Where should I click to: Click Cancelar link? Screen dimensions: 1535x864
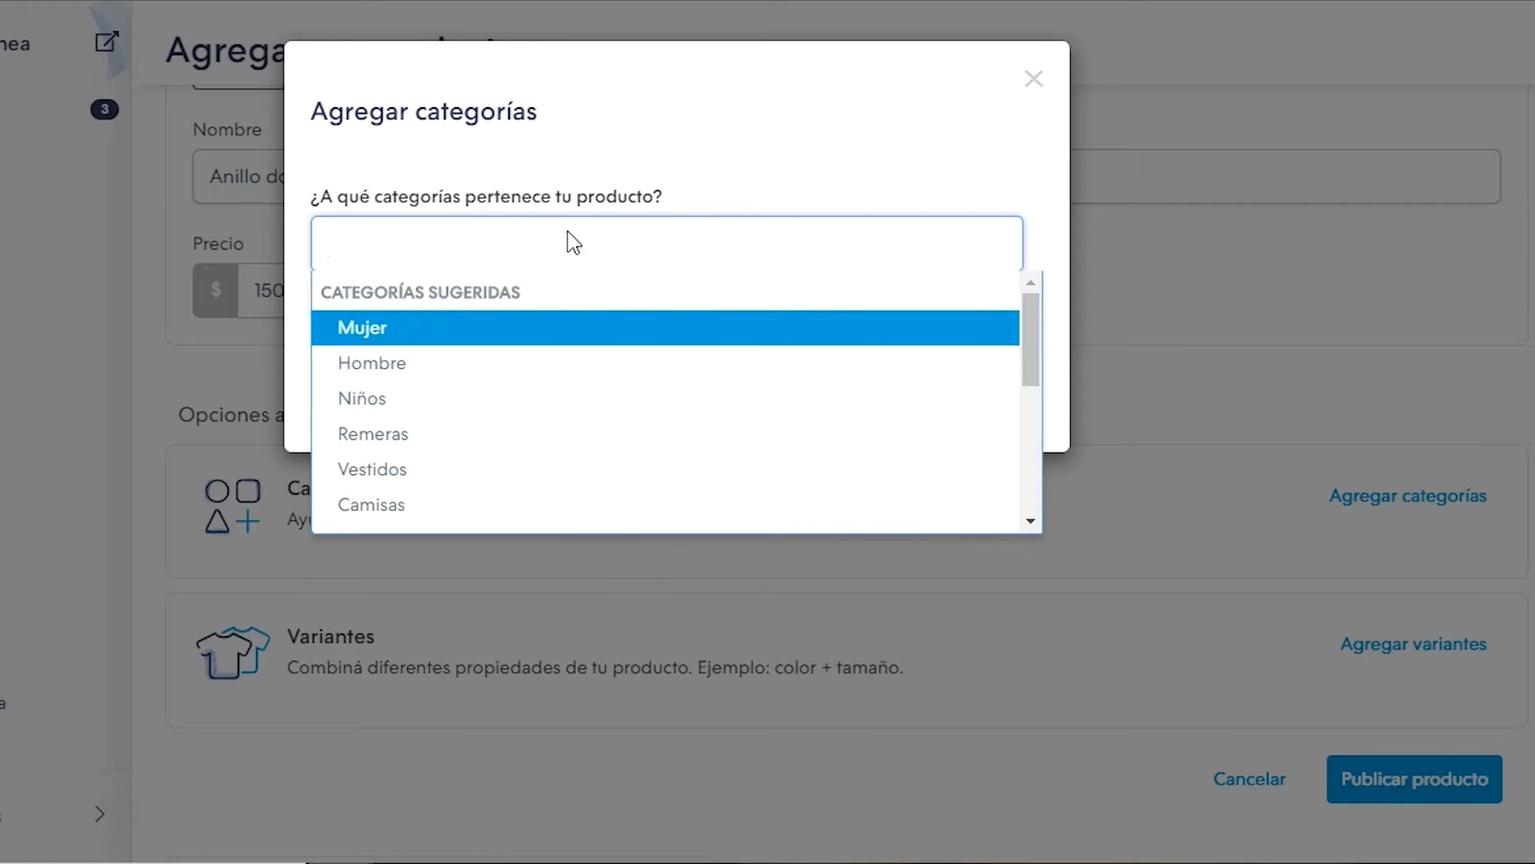click(x=1249, y=779)
